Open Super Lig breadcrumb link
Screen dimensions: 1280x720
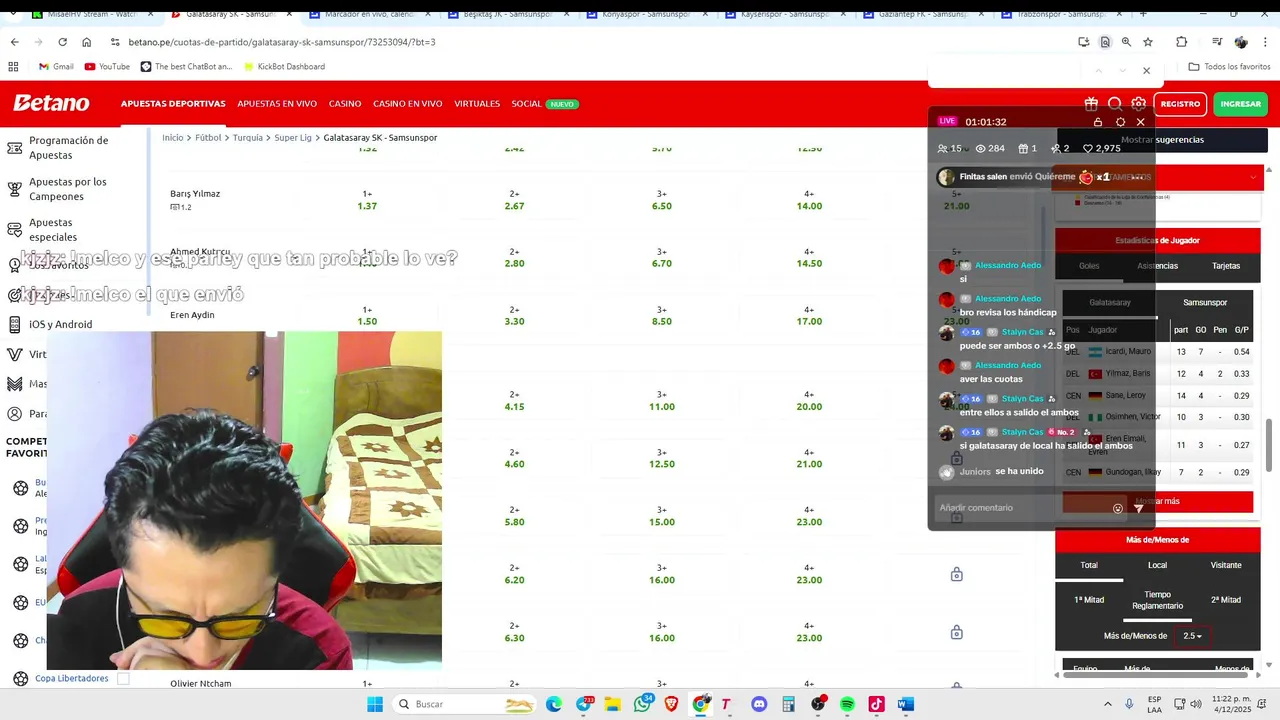(x=293, y=137)
